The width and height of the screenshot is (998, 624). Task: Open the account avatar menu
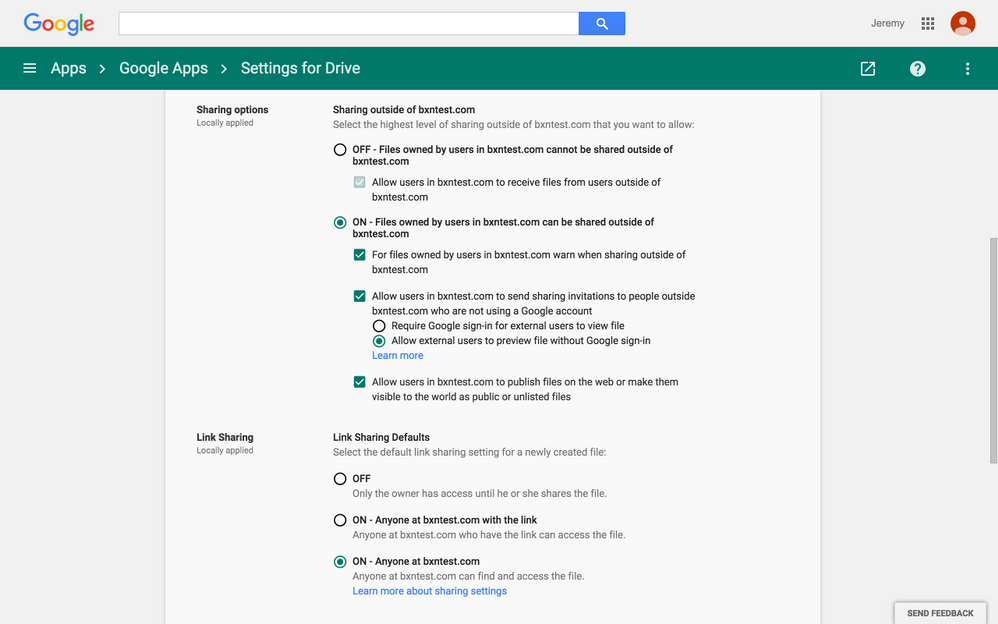(x=962, y=24)
